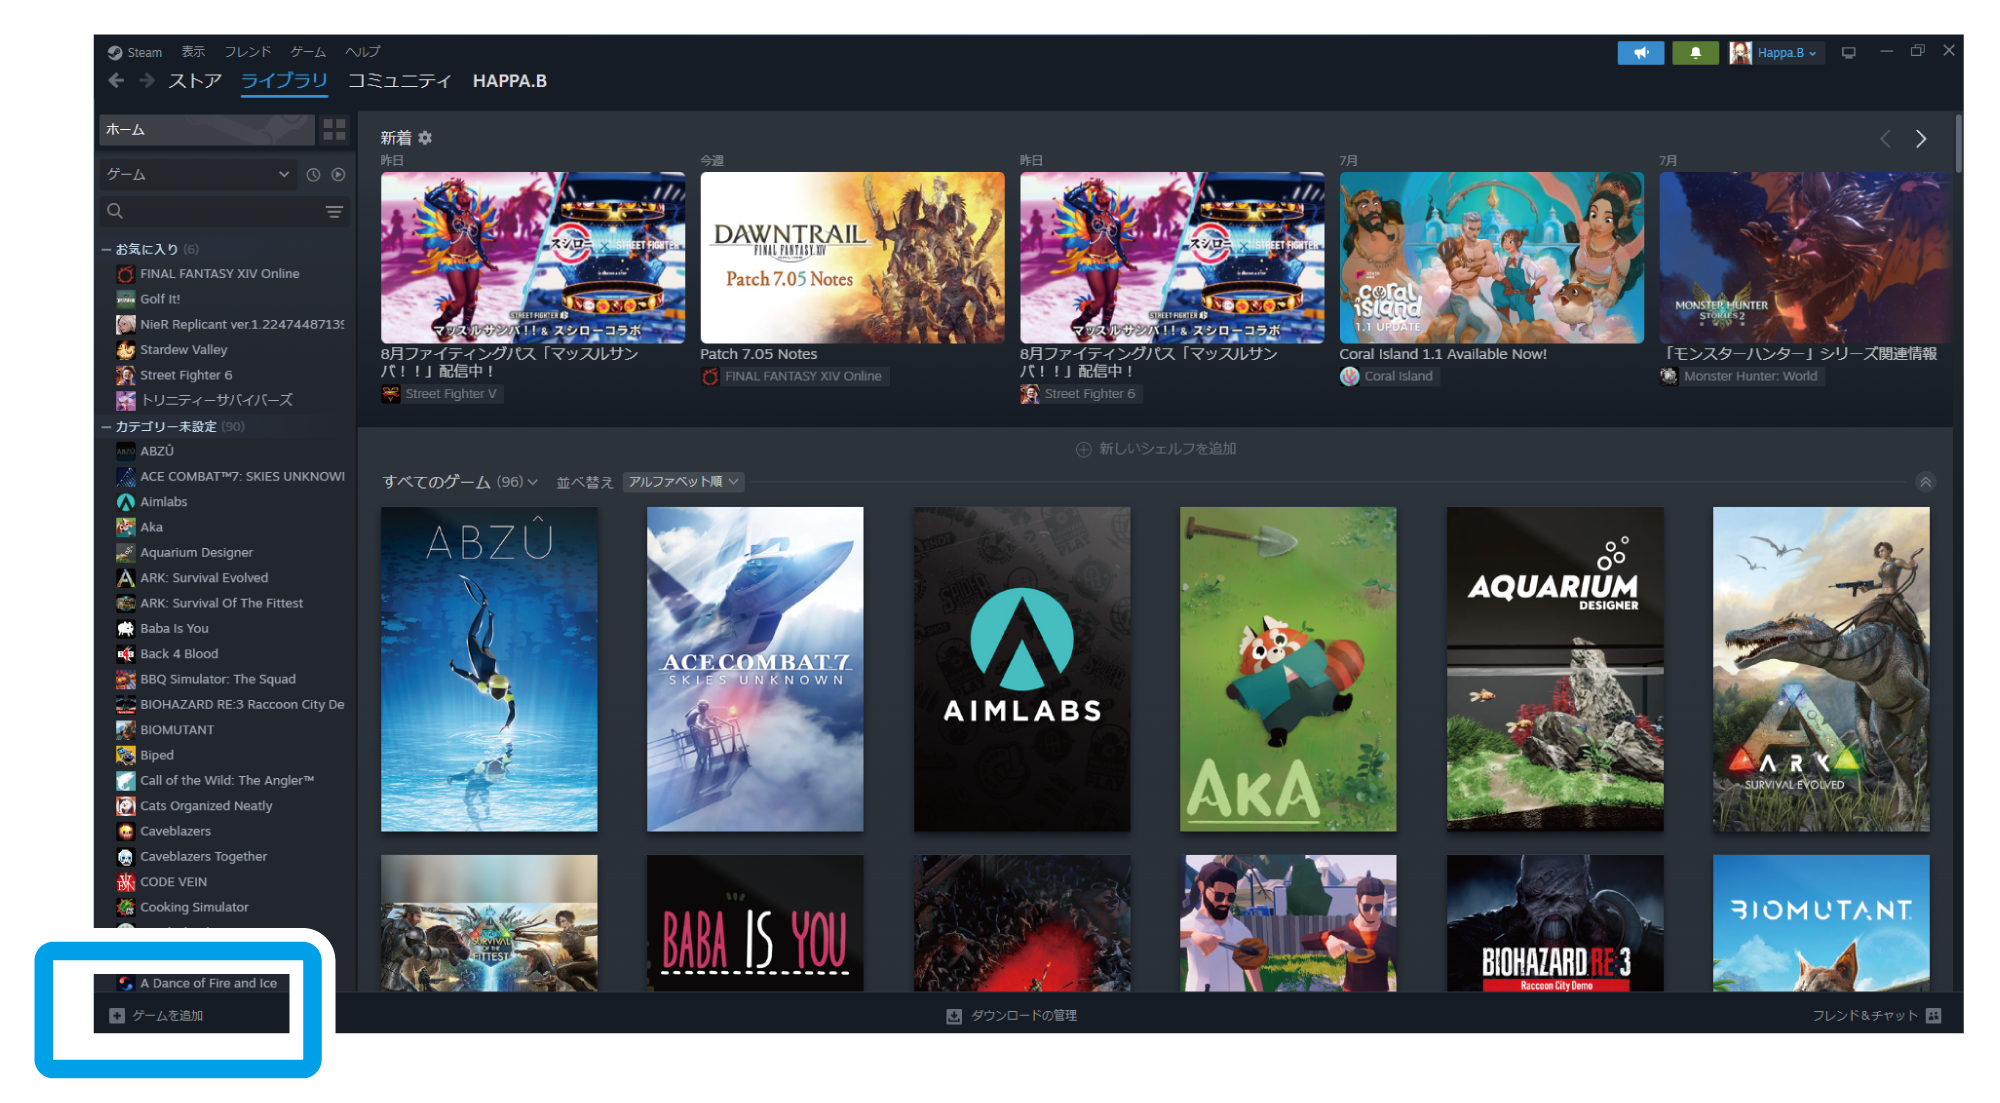Collapse the カテゴリー未設定 category
This screenshot has width=2000, height=1103.
(106, 427)
